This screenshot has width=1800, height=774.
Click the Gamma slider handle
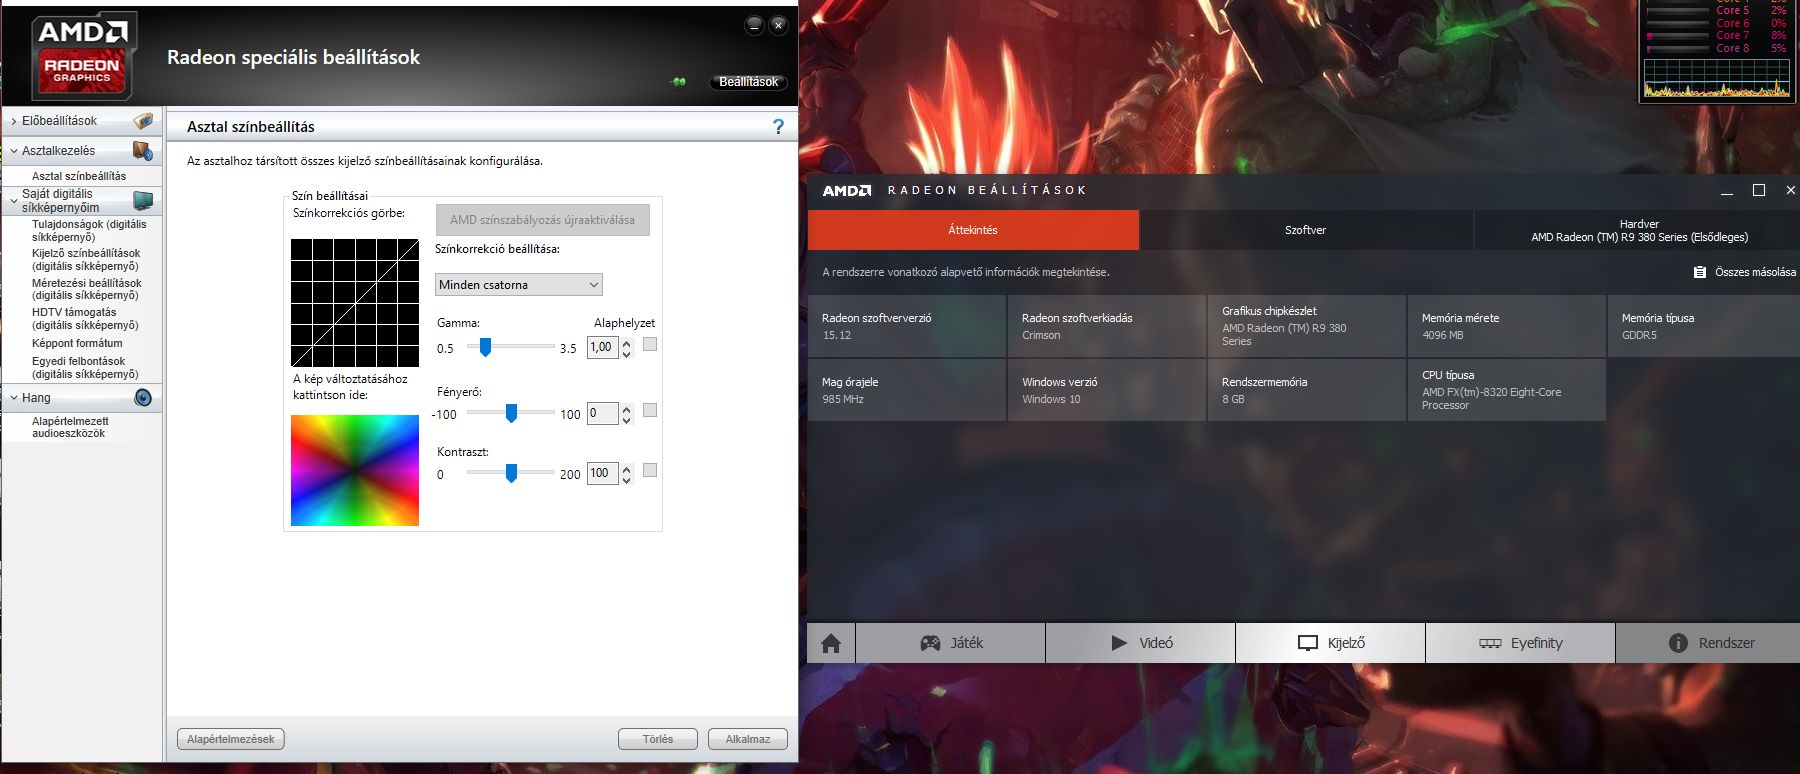click(x=485, y=347)
